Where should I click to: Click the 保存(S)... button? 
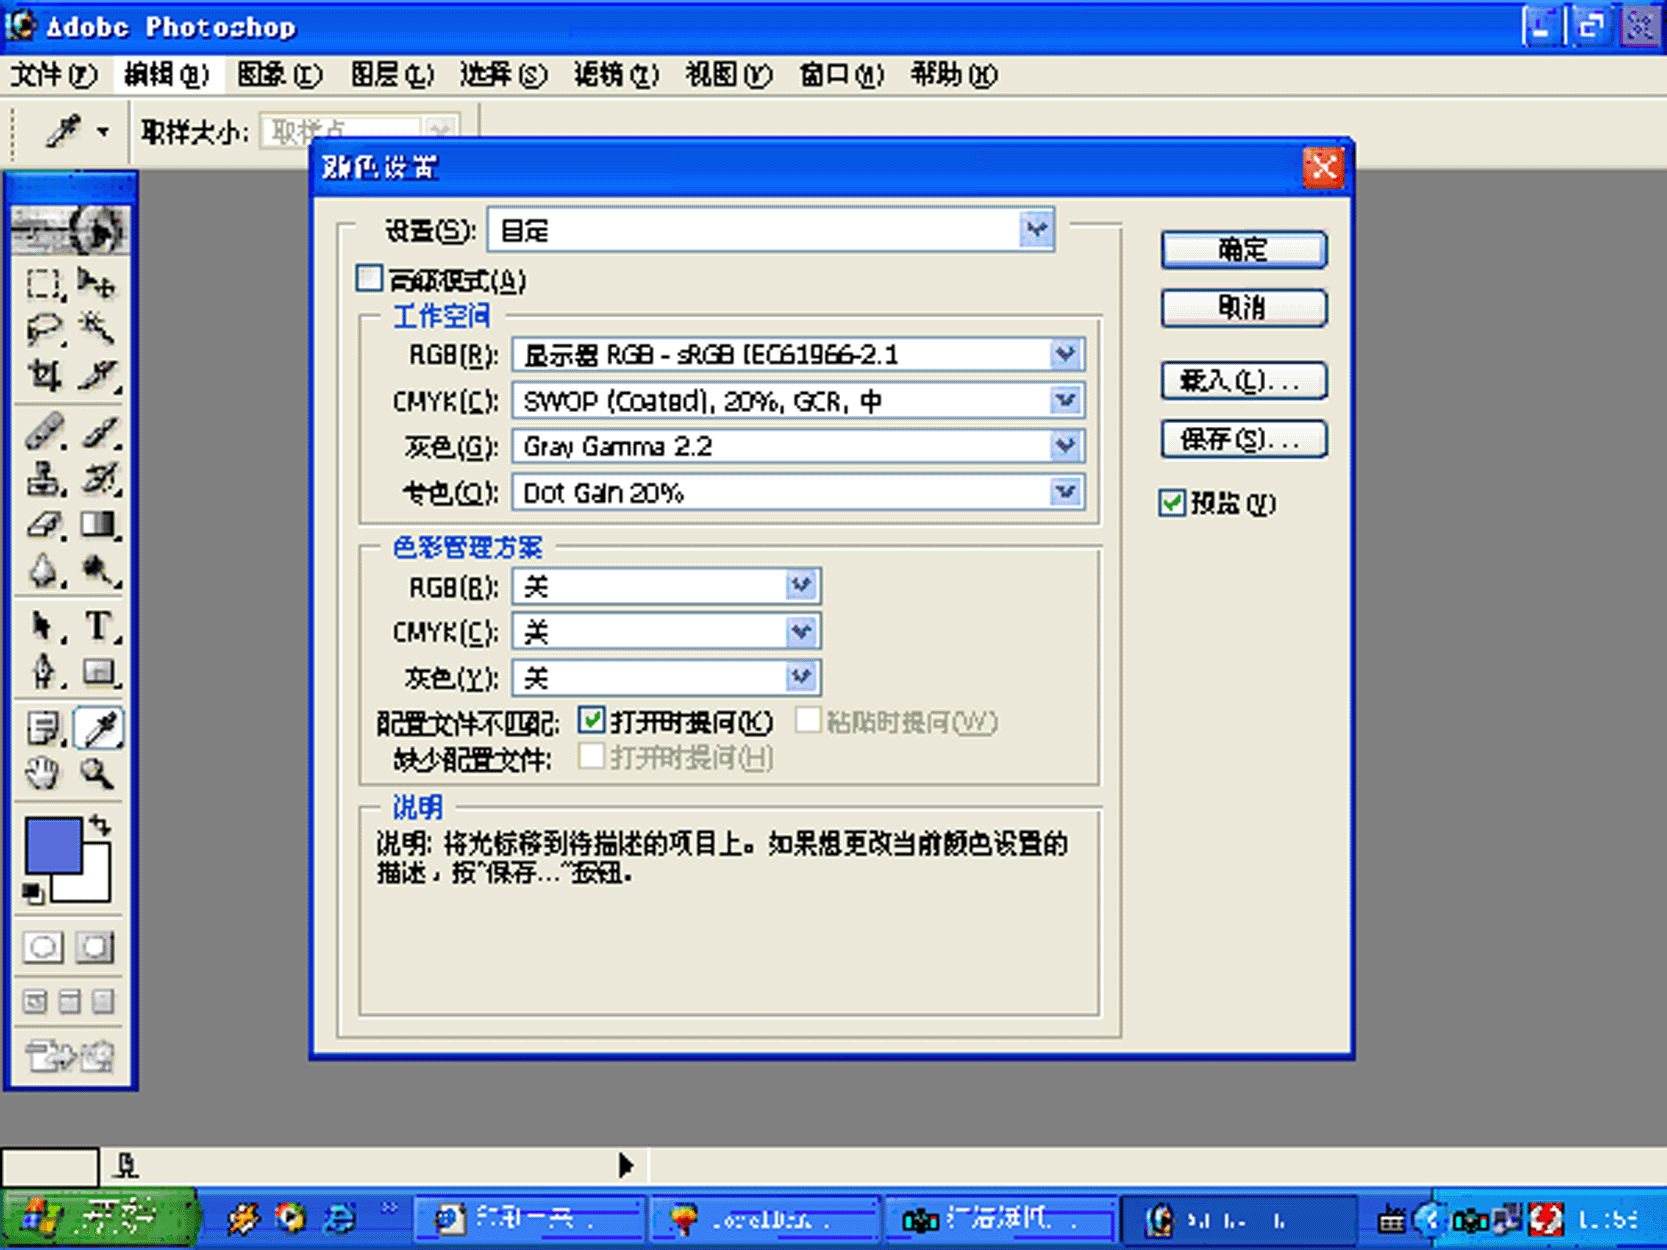coord(1243,439)
